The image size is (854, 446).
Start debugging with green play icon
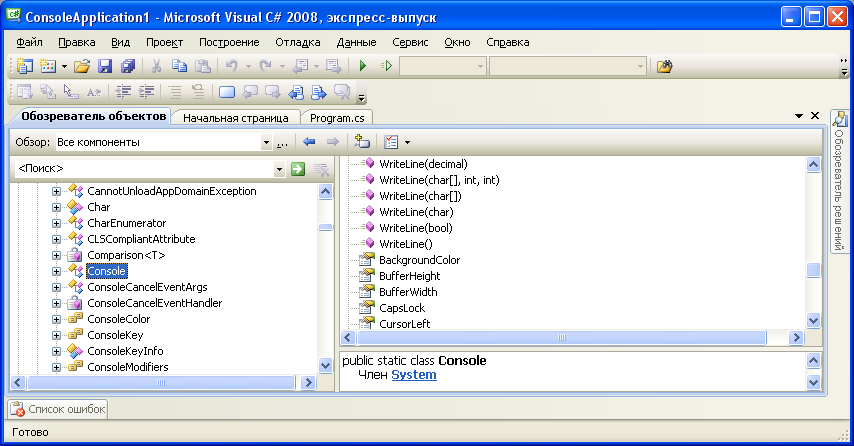pos(363,66)
